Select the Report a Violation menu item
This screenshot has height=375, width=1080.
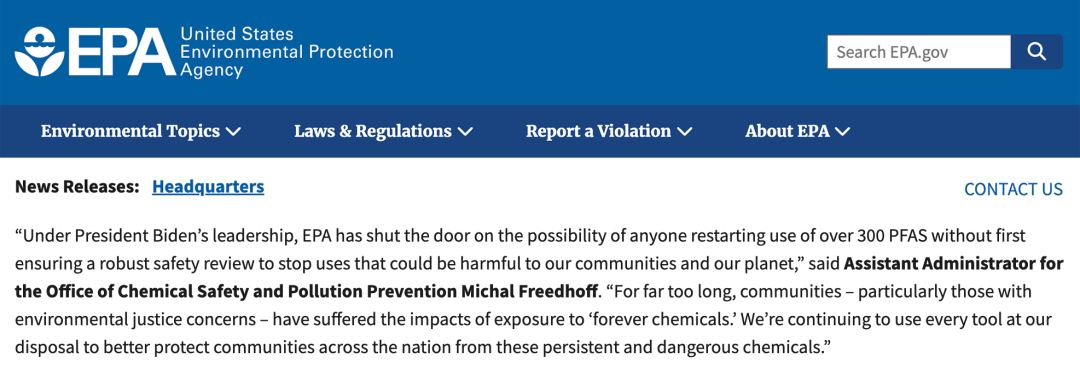[x=598, y=131]
